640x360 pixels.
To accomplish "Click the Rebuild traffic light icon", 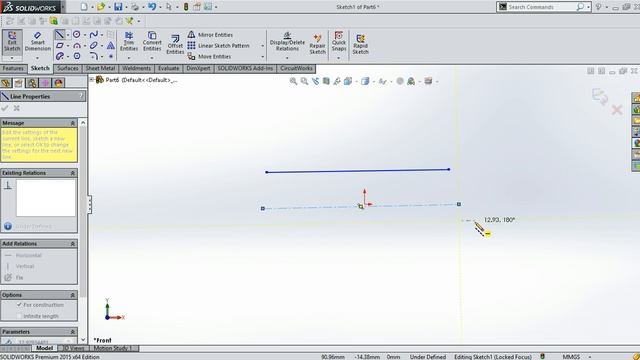I will (x=186, y=7).
